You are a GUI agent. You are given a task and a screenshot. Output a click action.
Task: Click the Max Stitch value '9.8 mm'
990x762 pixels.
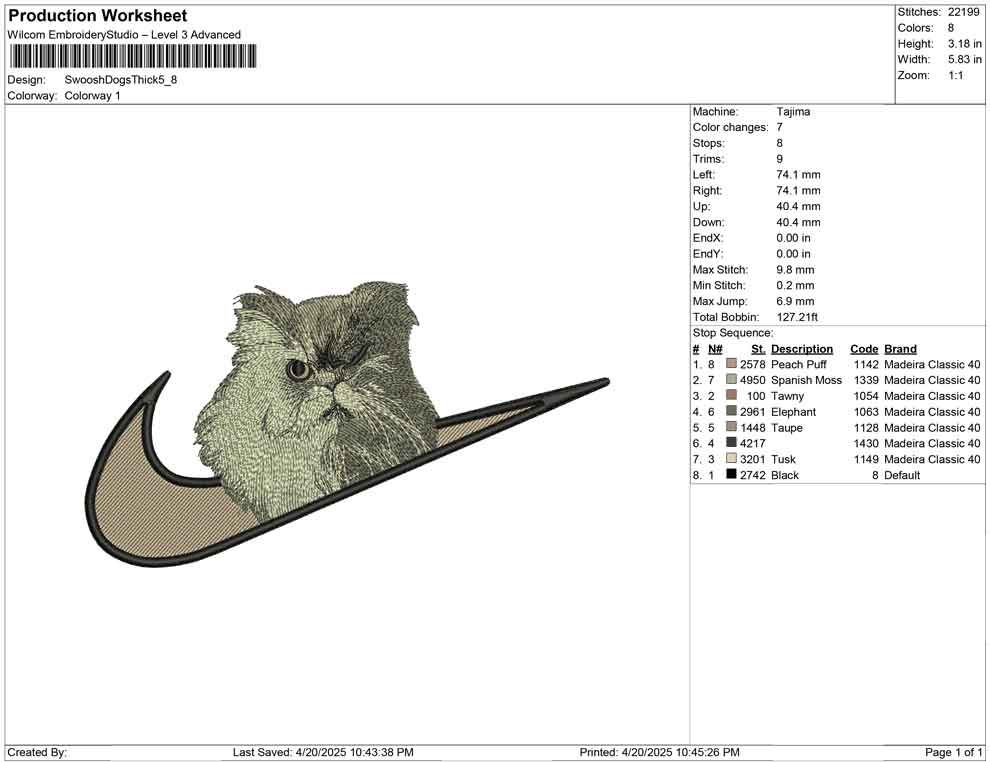[x=796, y=270]
